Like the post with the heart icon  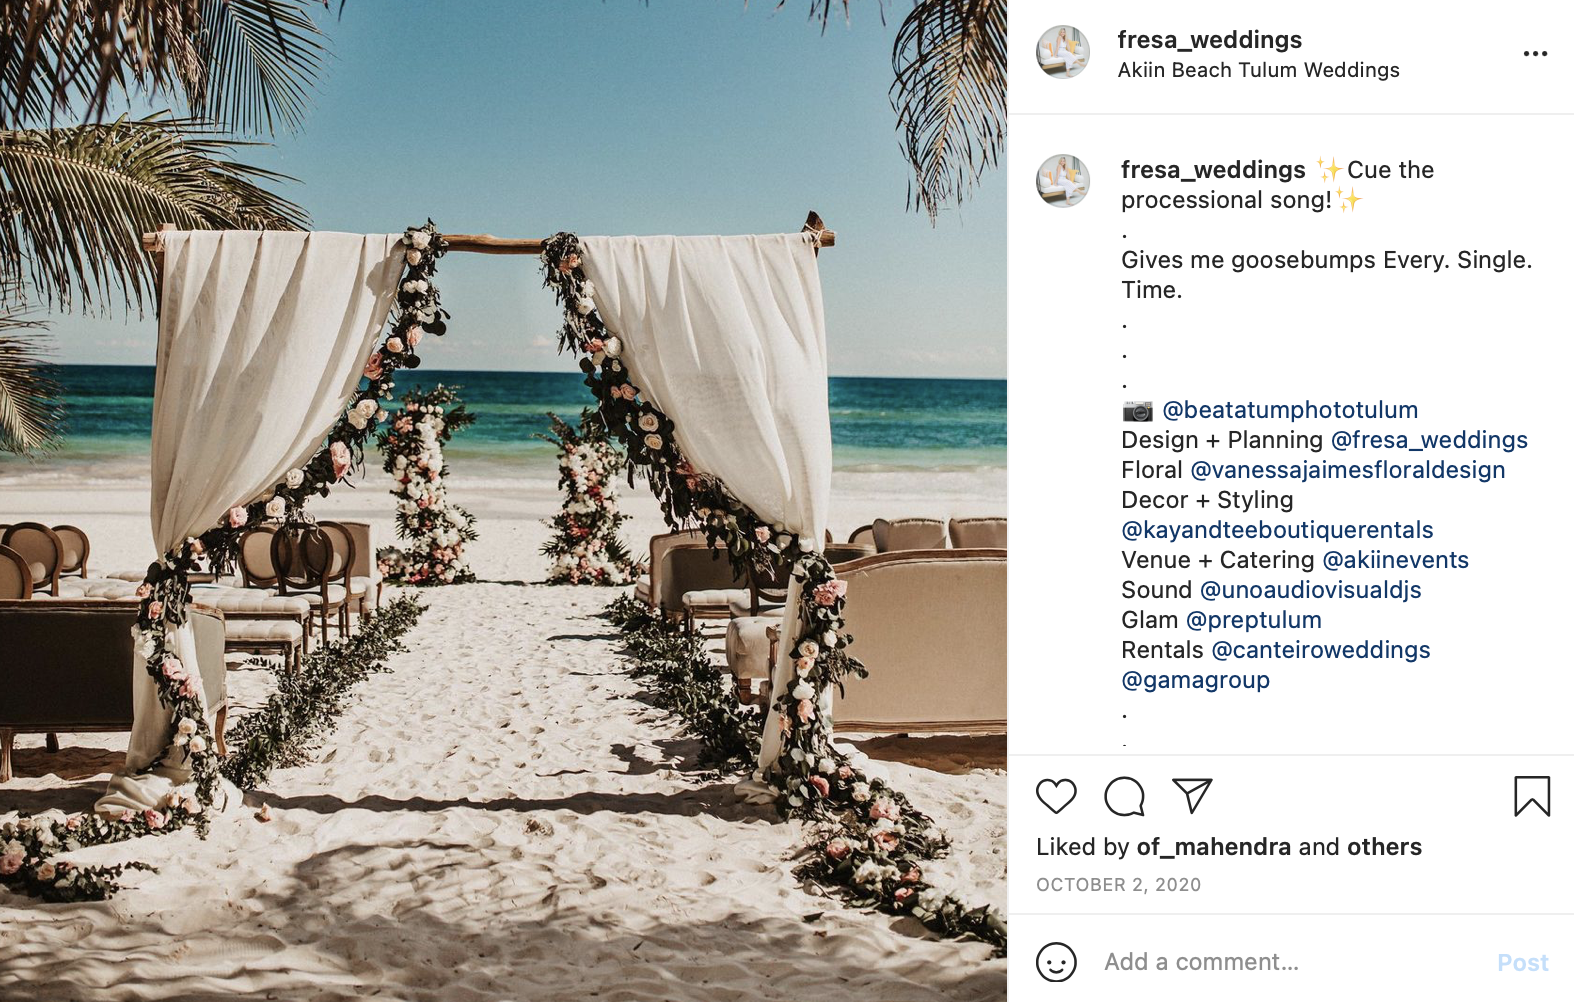coord(1056,797)
